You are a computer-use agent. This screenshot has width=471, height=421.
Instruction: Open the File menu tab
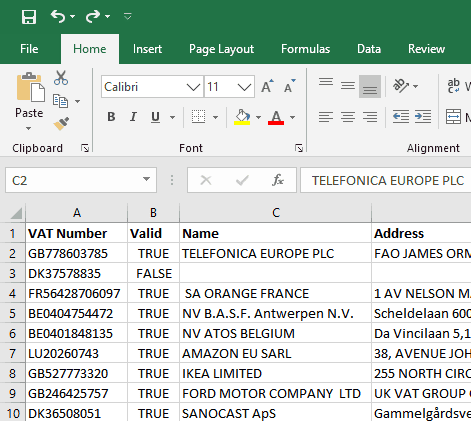pos(29,49)
